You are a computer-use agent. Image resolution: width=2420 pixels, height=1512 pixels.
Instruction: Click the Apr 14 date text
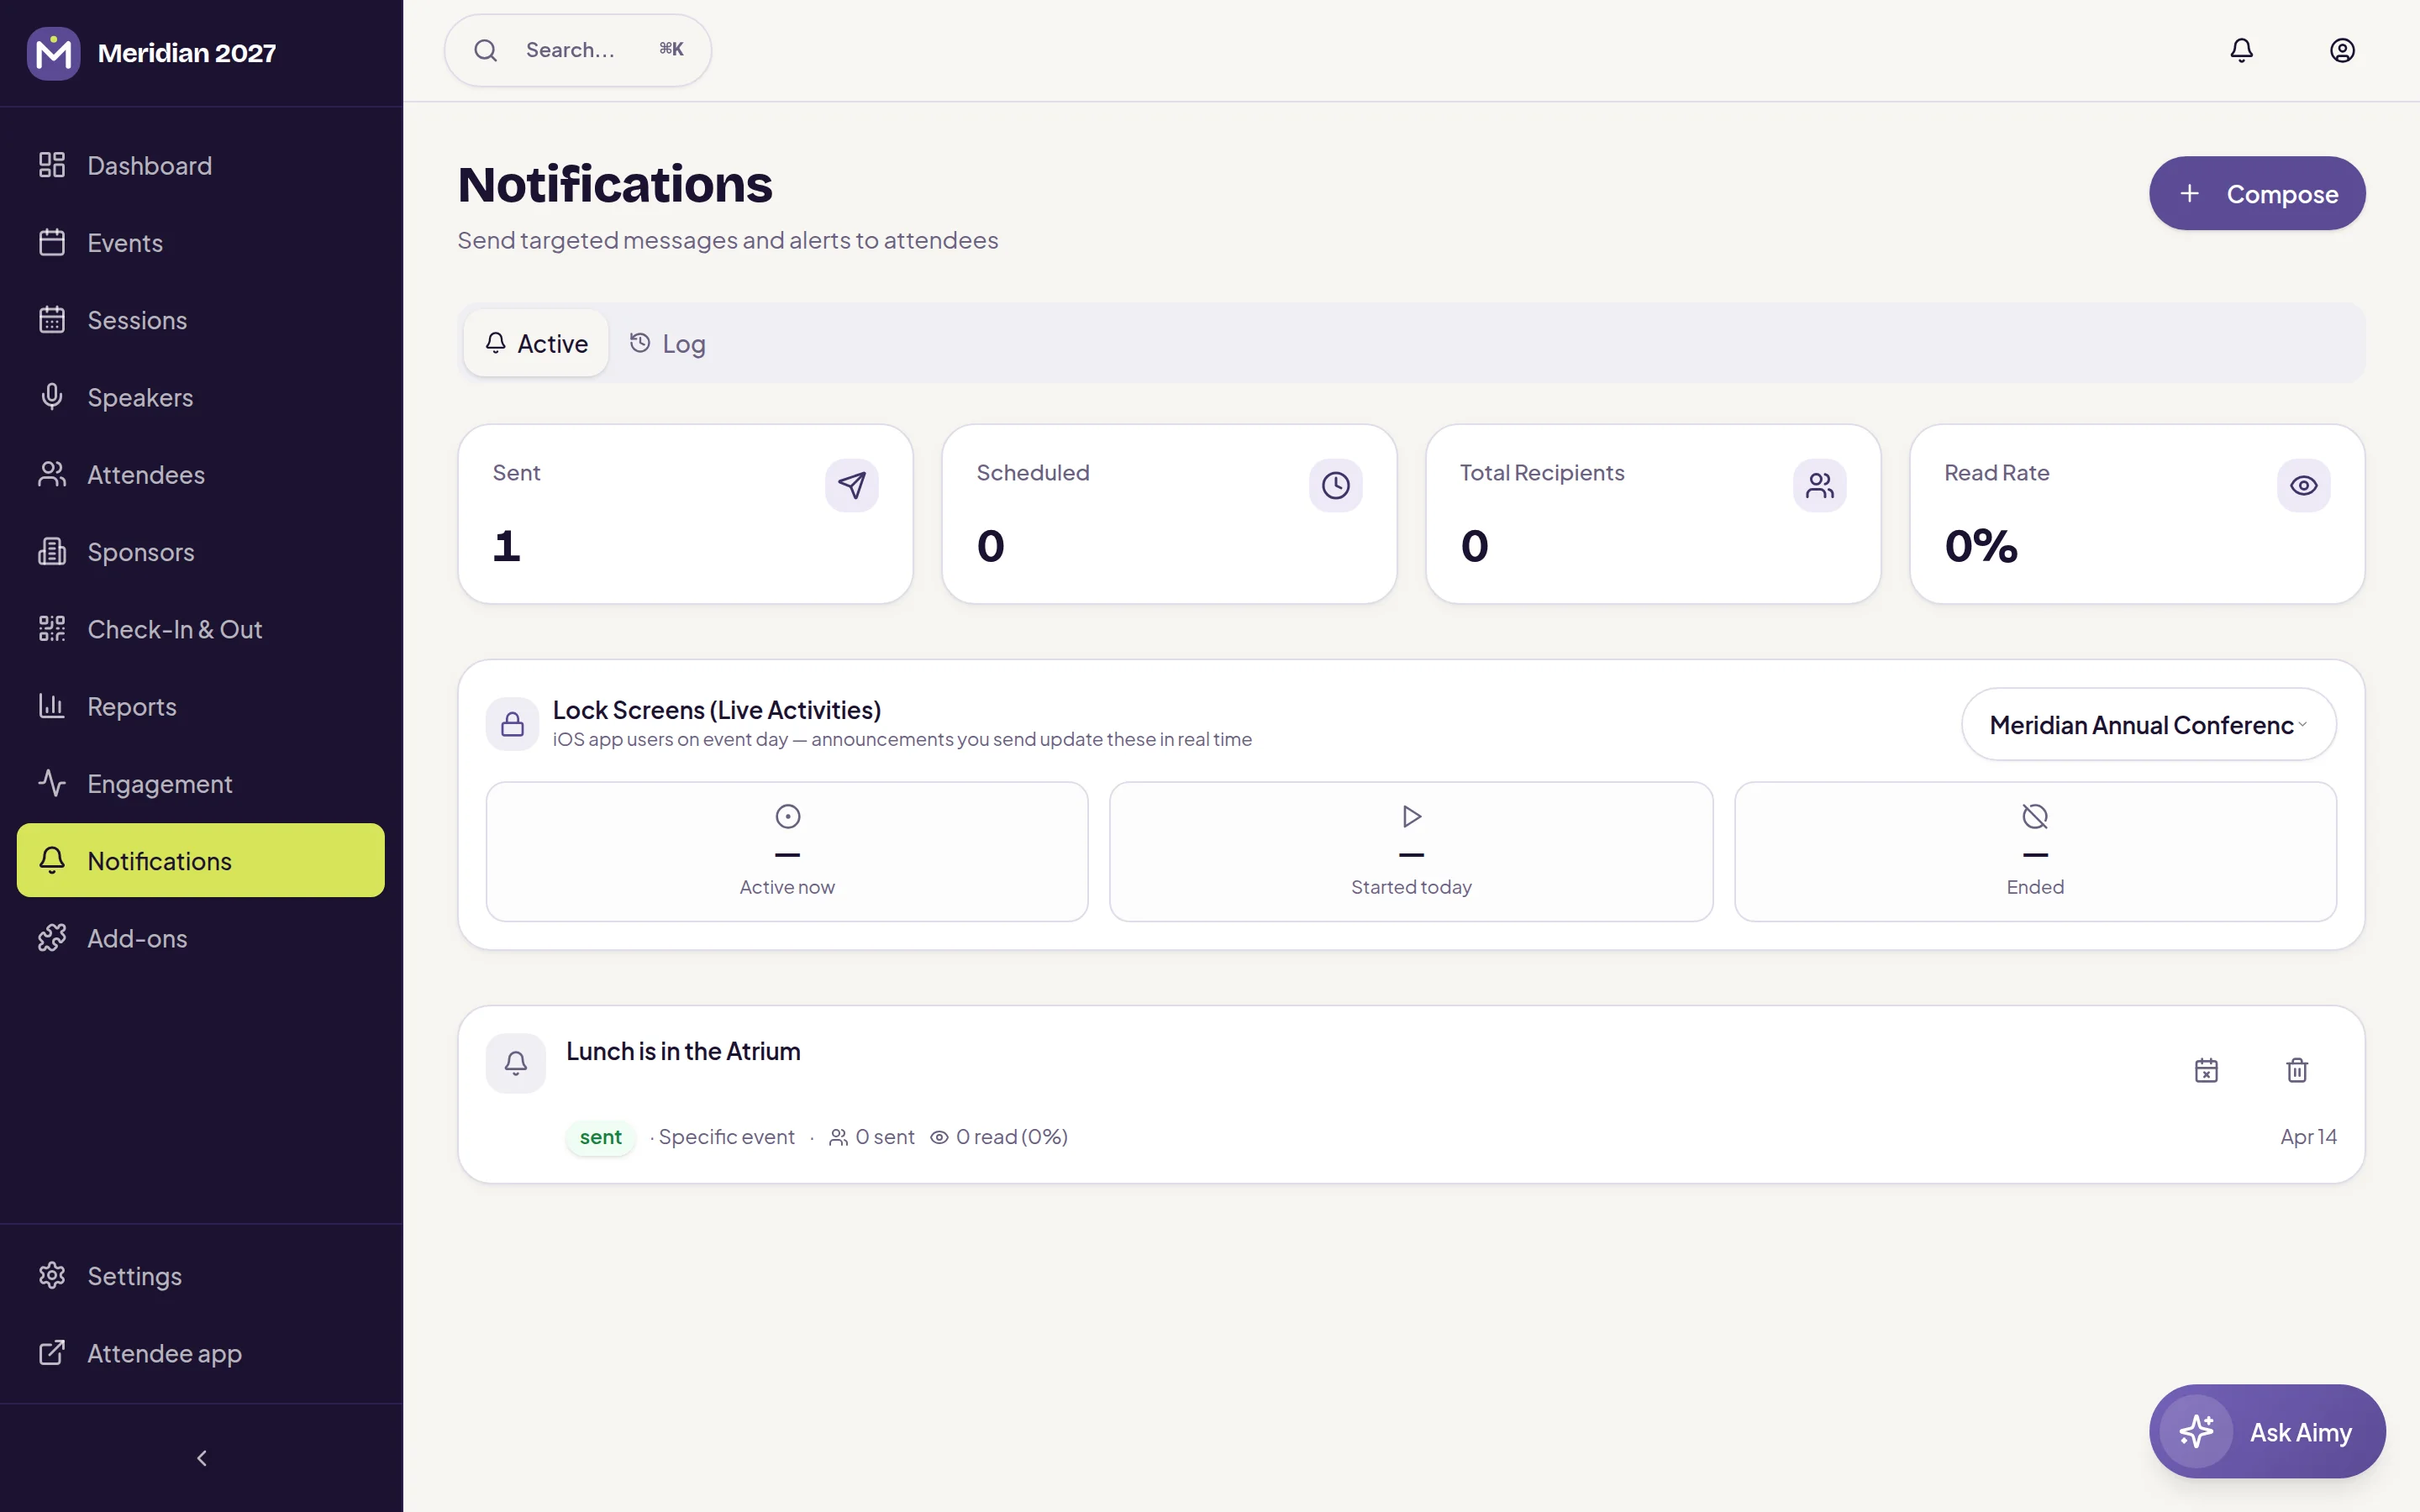click(2308, 1137)
